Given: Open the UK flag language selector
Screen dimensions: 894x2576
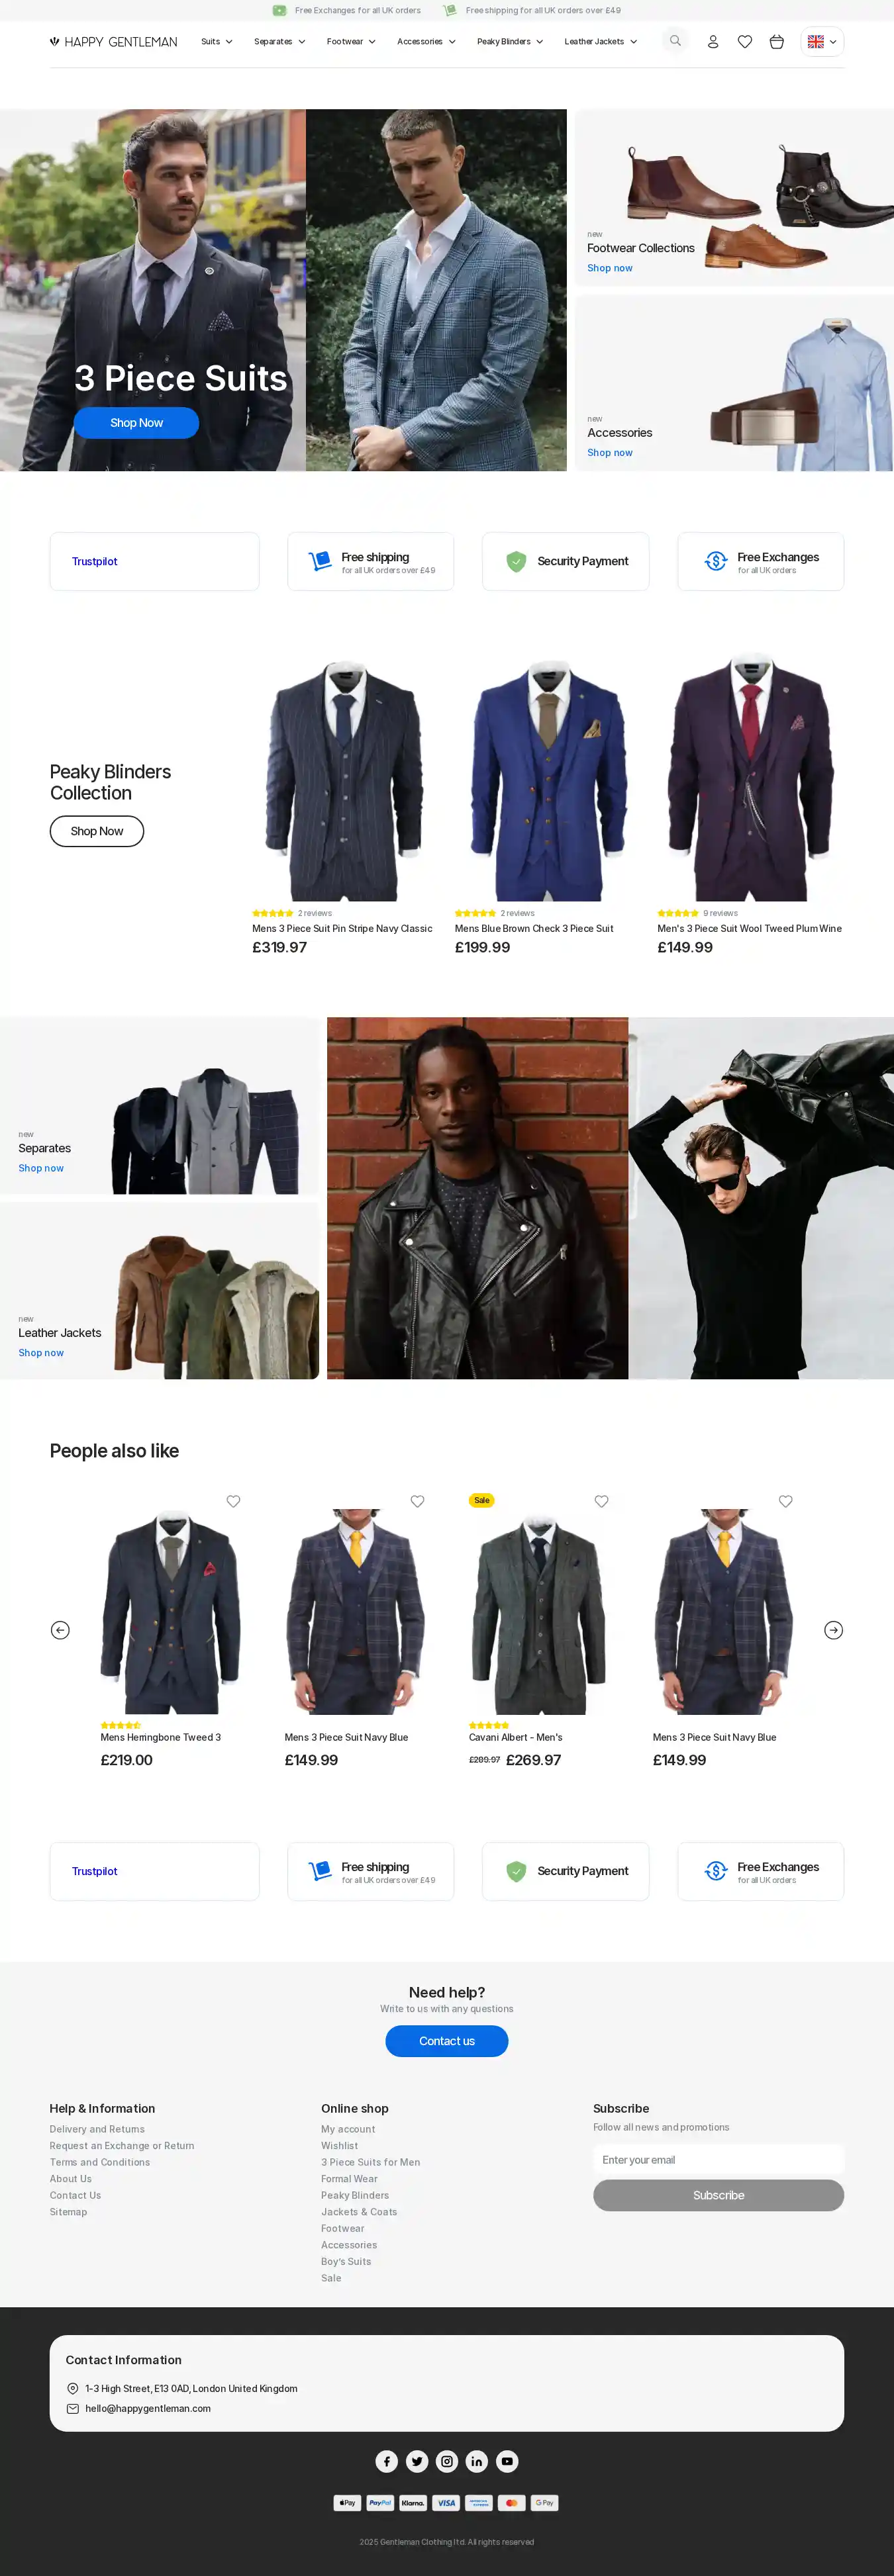Looking at the screenshot, I should coord(822,42).
